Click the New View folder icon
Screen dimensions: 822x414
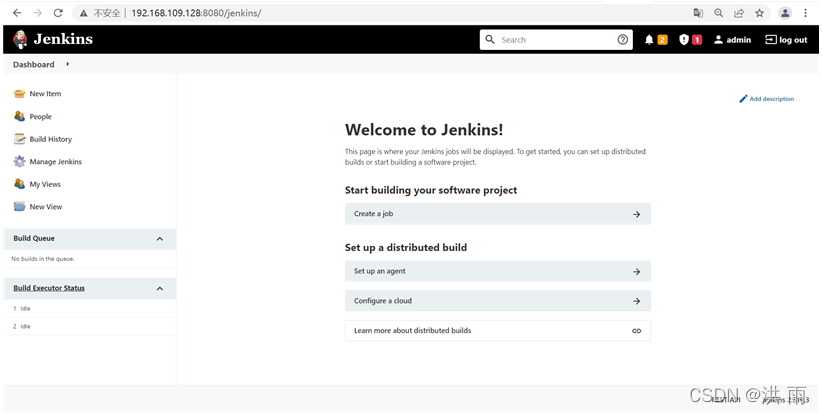coord(19,206)
